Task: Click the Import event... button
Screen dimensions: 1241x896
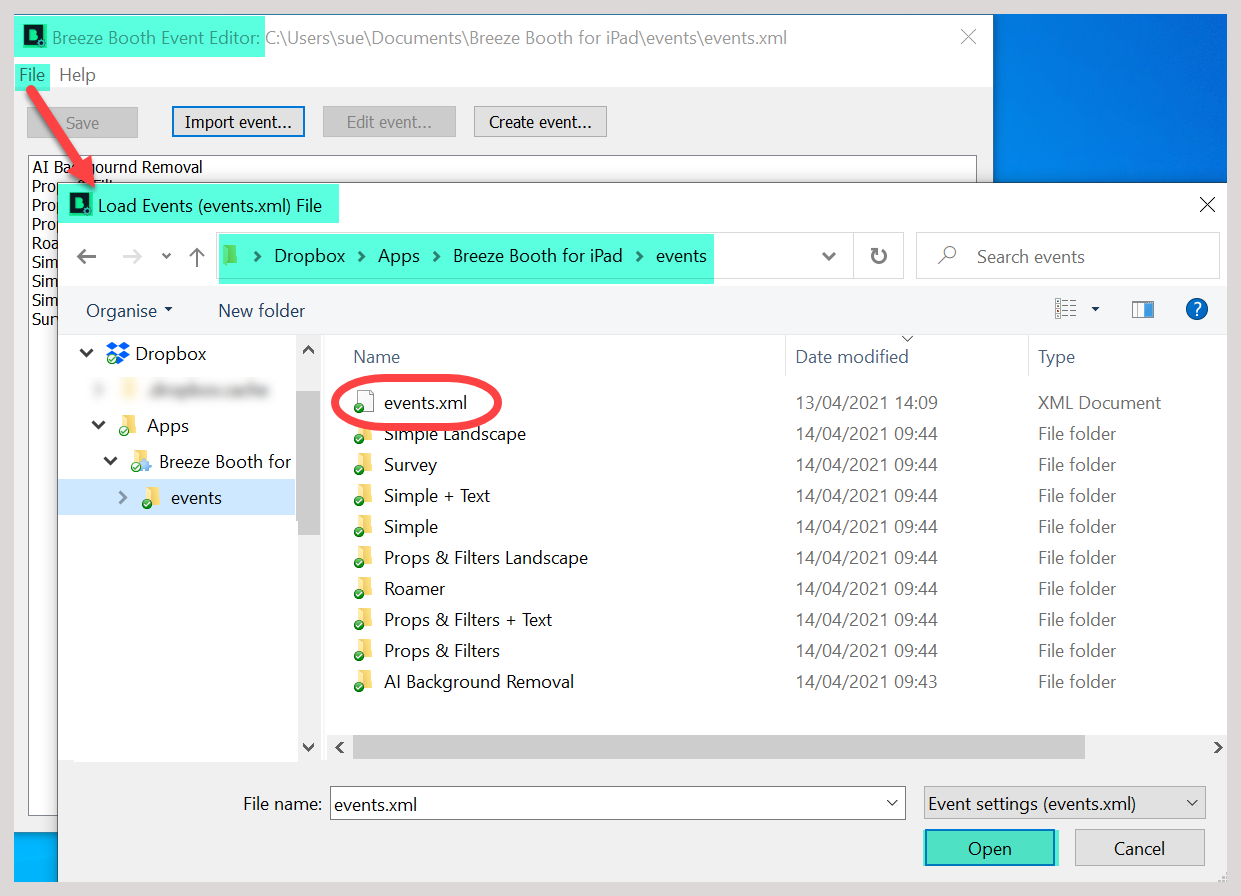Action: pos(238,122)
